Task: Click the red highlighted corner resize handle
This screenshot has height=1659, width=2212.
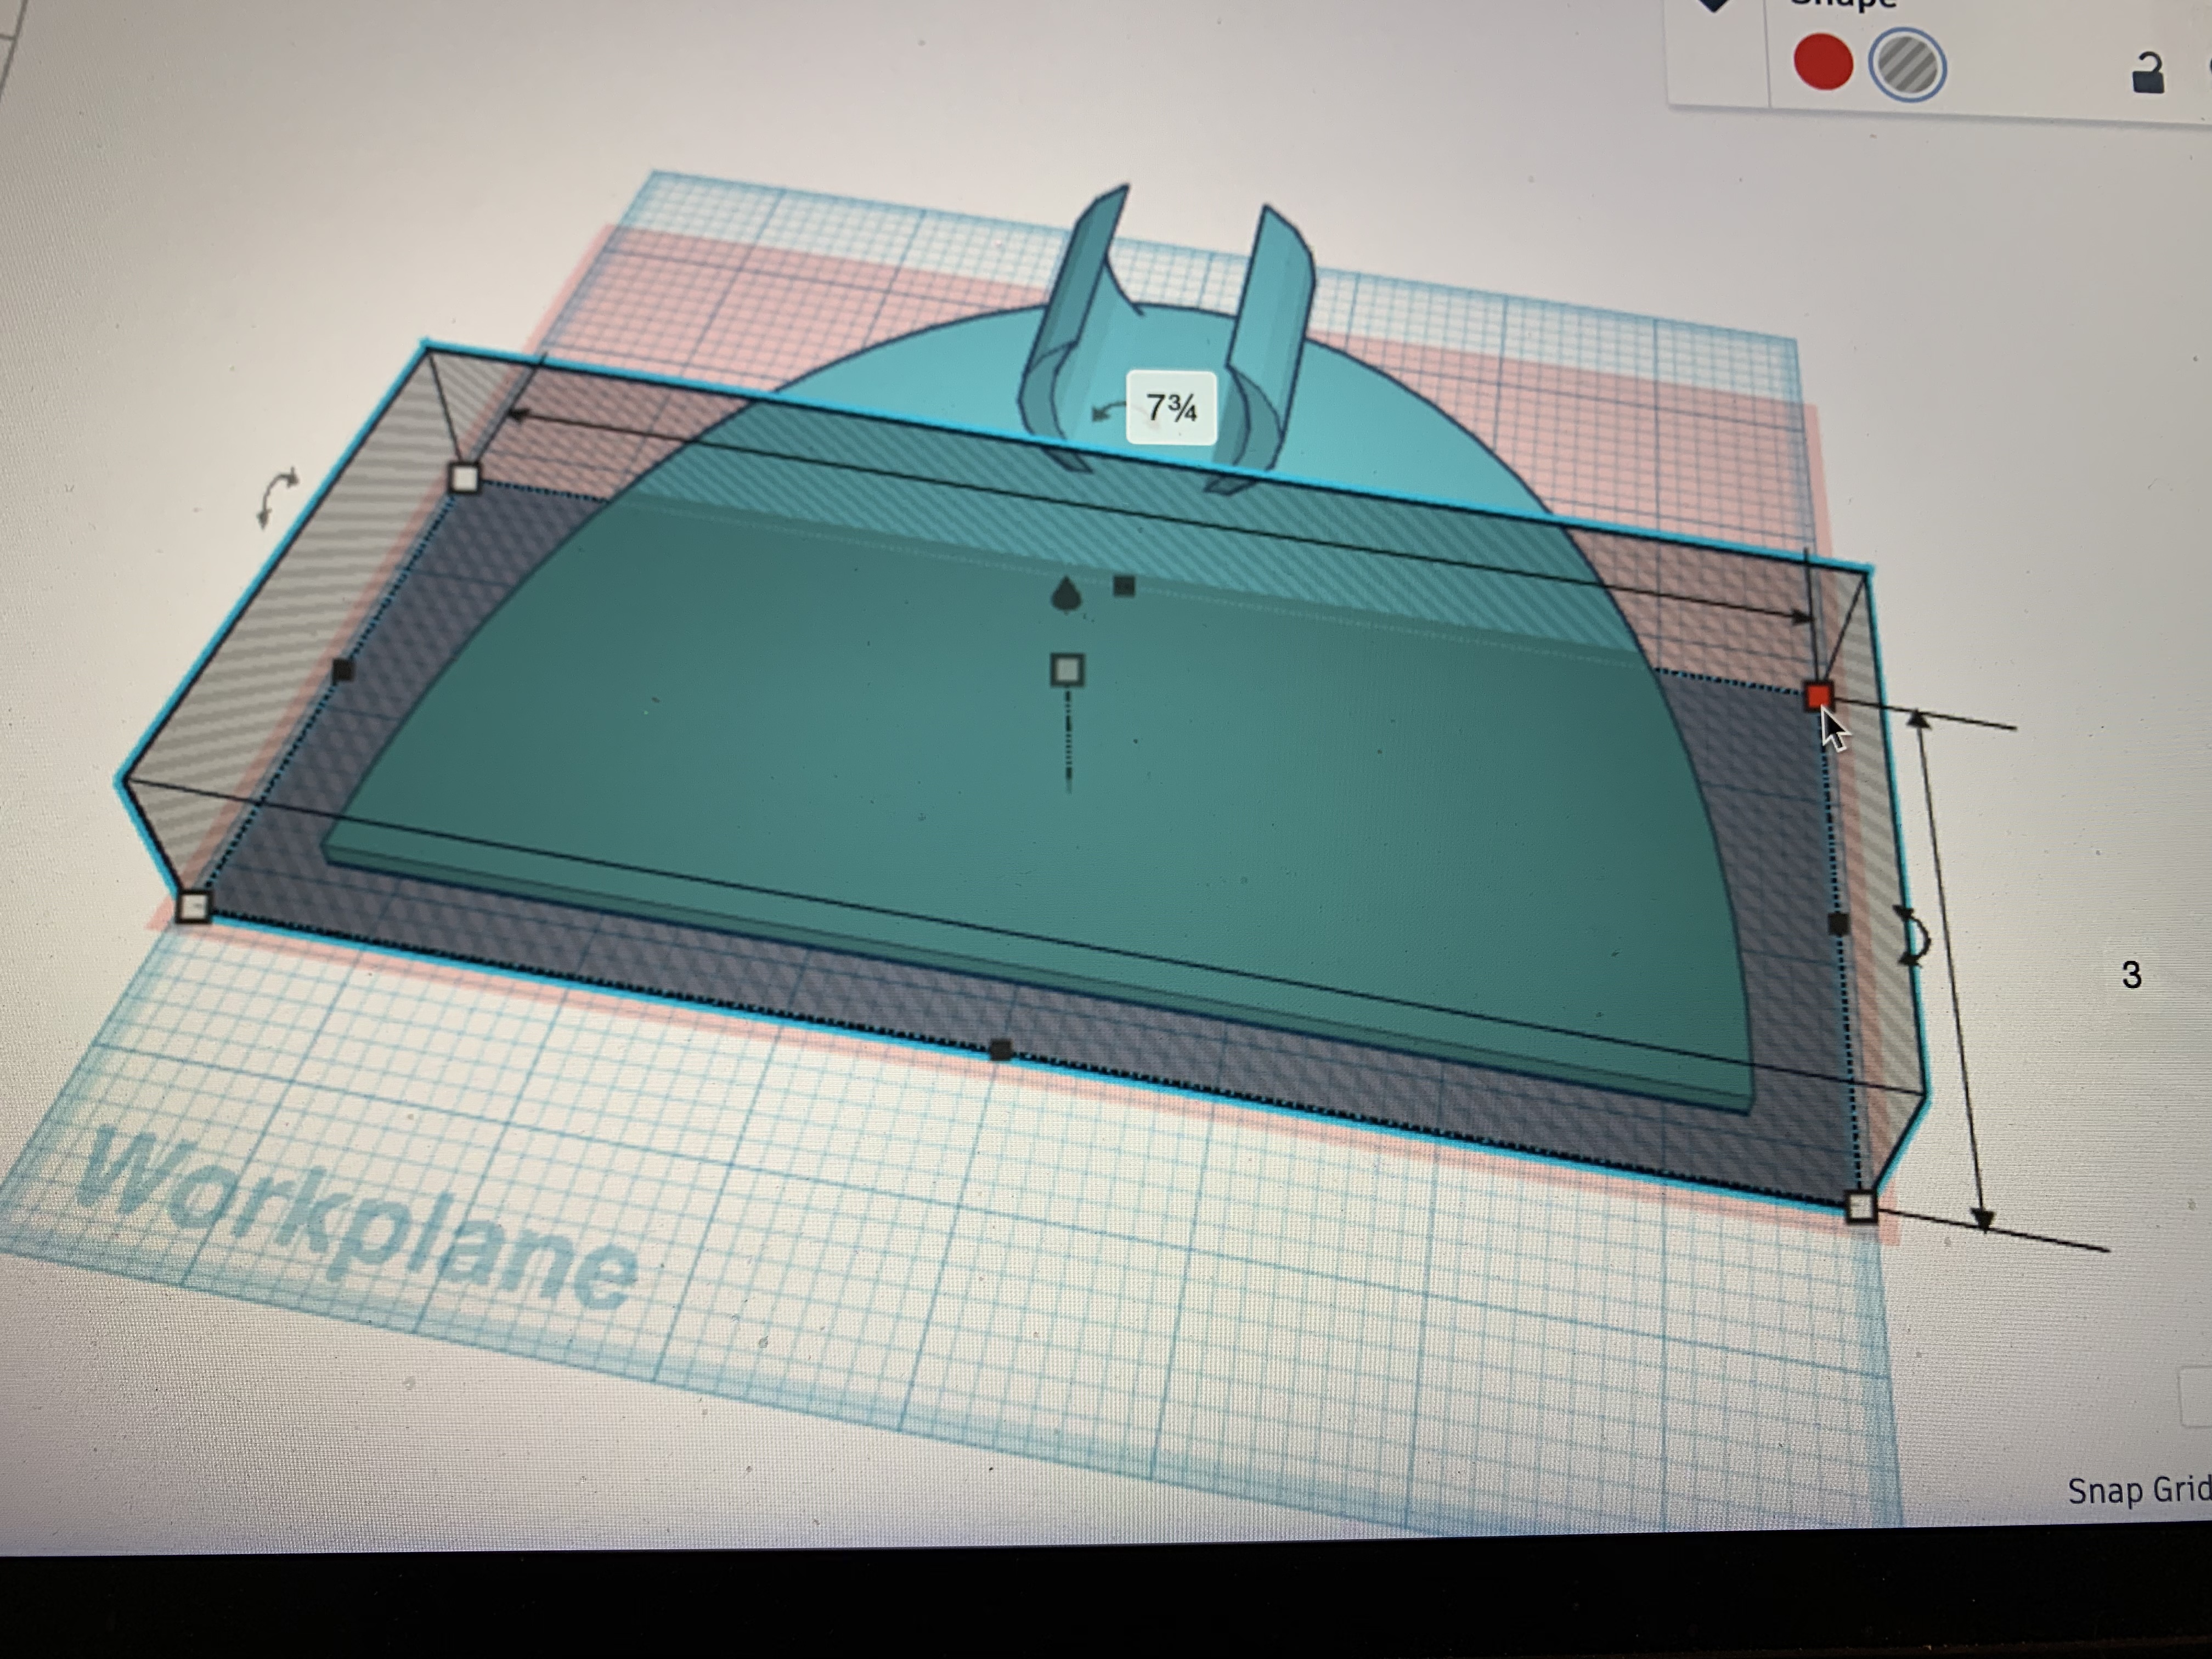Action: point(1817,696)
